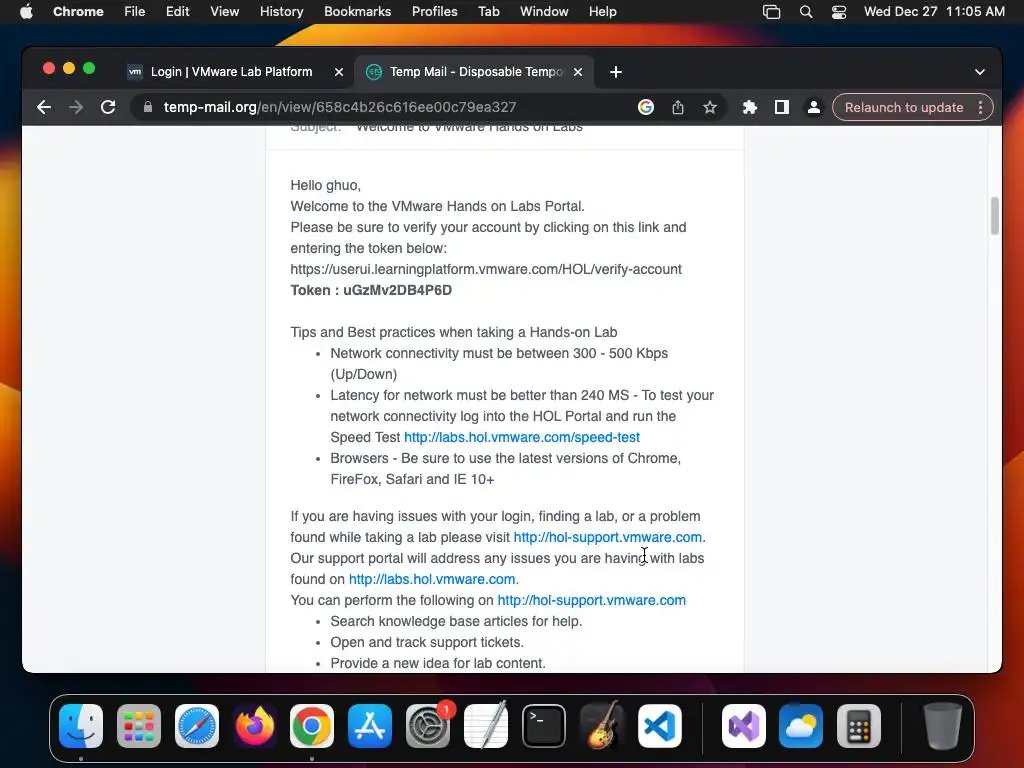
Task: Launch Safari from the Dock
Action: click(x=197, y=726)
